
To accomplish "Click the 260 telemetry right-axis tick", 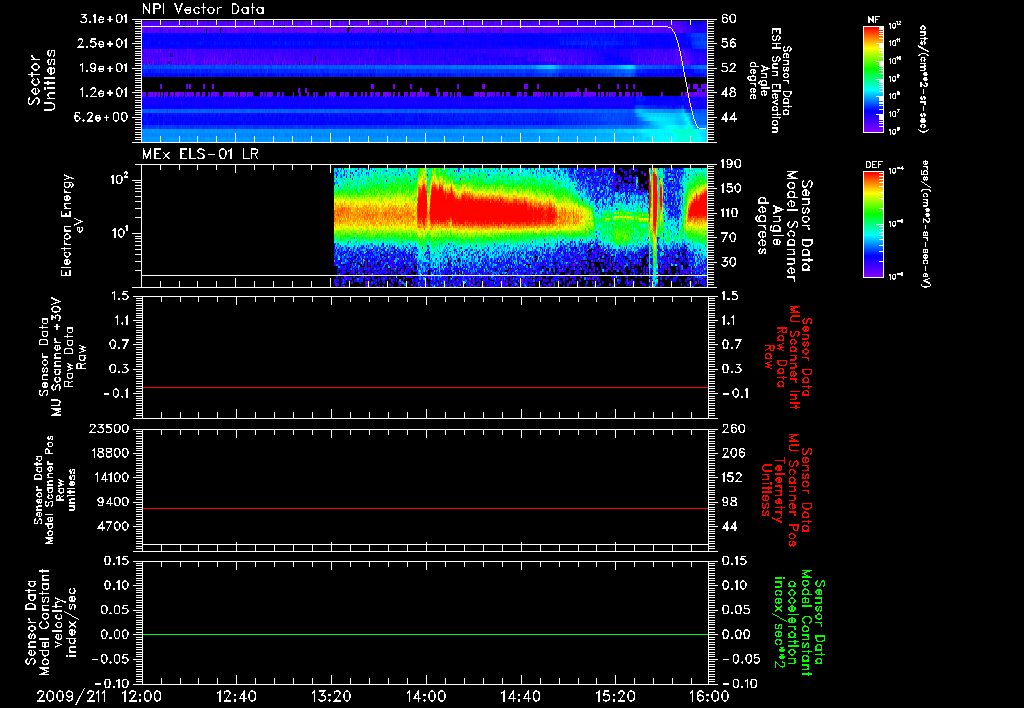I will coord(732,428).
